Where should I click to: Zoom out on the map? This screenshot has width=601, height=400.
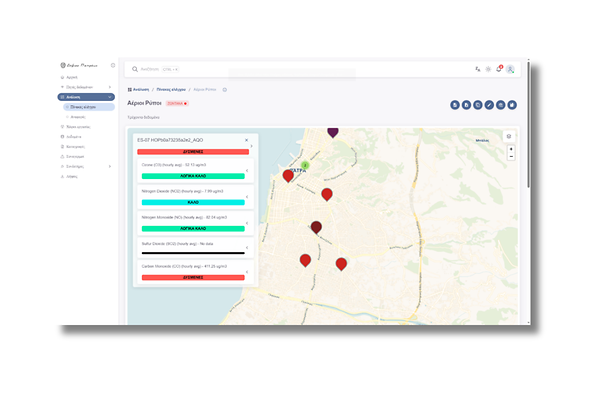[511, 156]
